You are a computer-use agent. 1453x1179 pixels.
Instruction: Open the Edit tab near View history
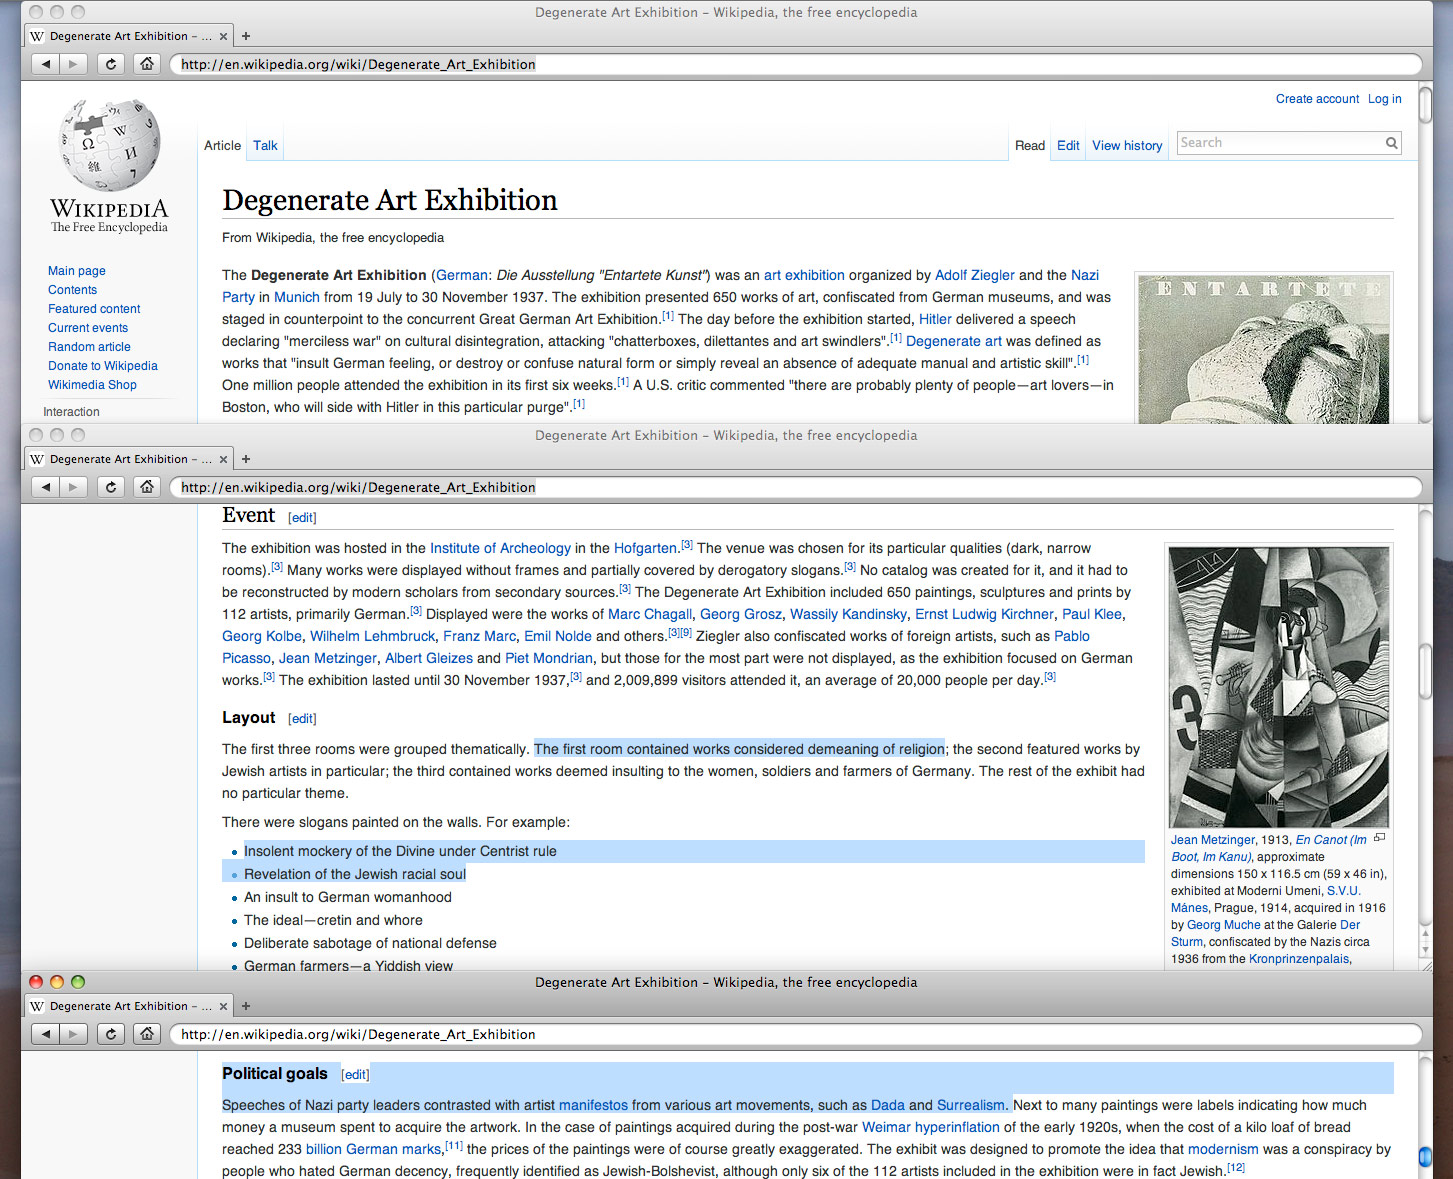[x=1068, y=145]
